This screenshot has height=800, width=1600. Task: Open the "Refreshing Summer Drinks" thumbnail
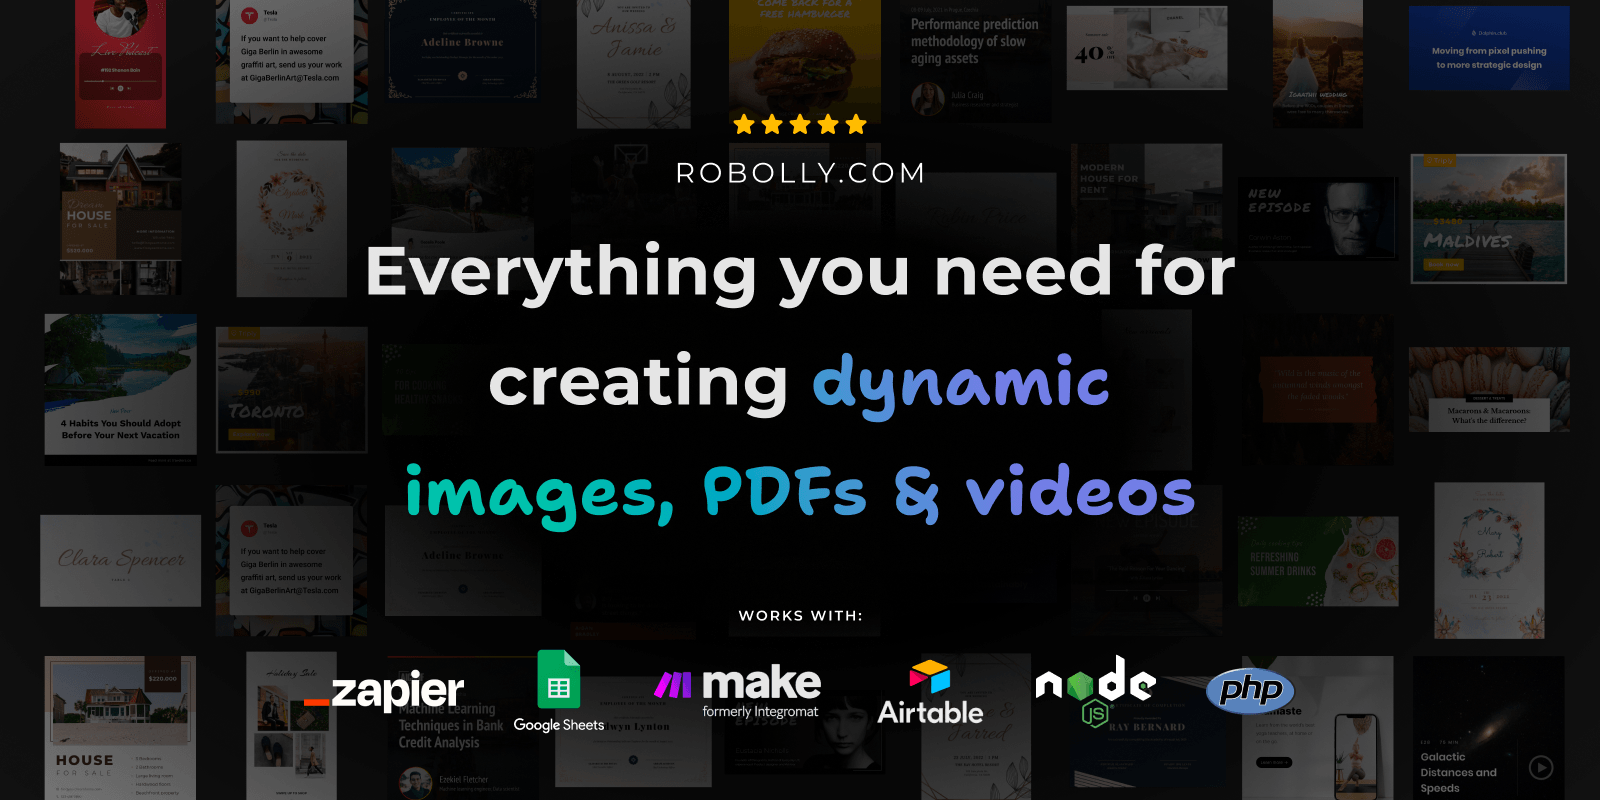point(1318,561)
